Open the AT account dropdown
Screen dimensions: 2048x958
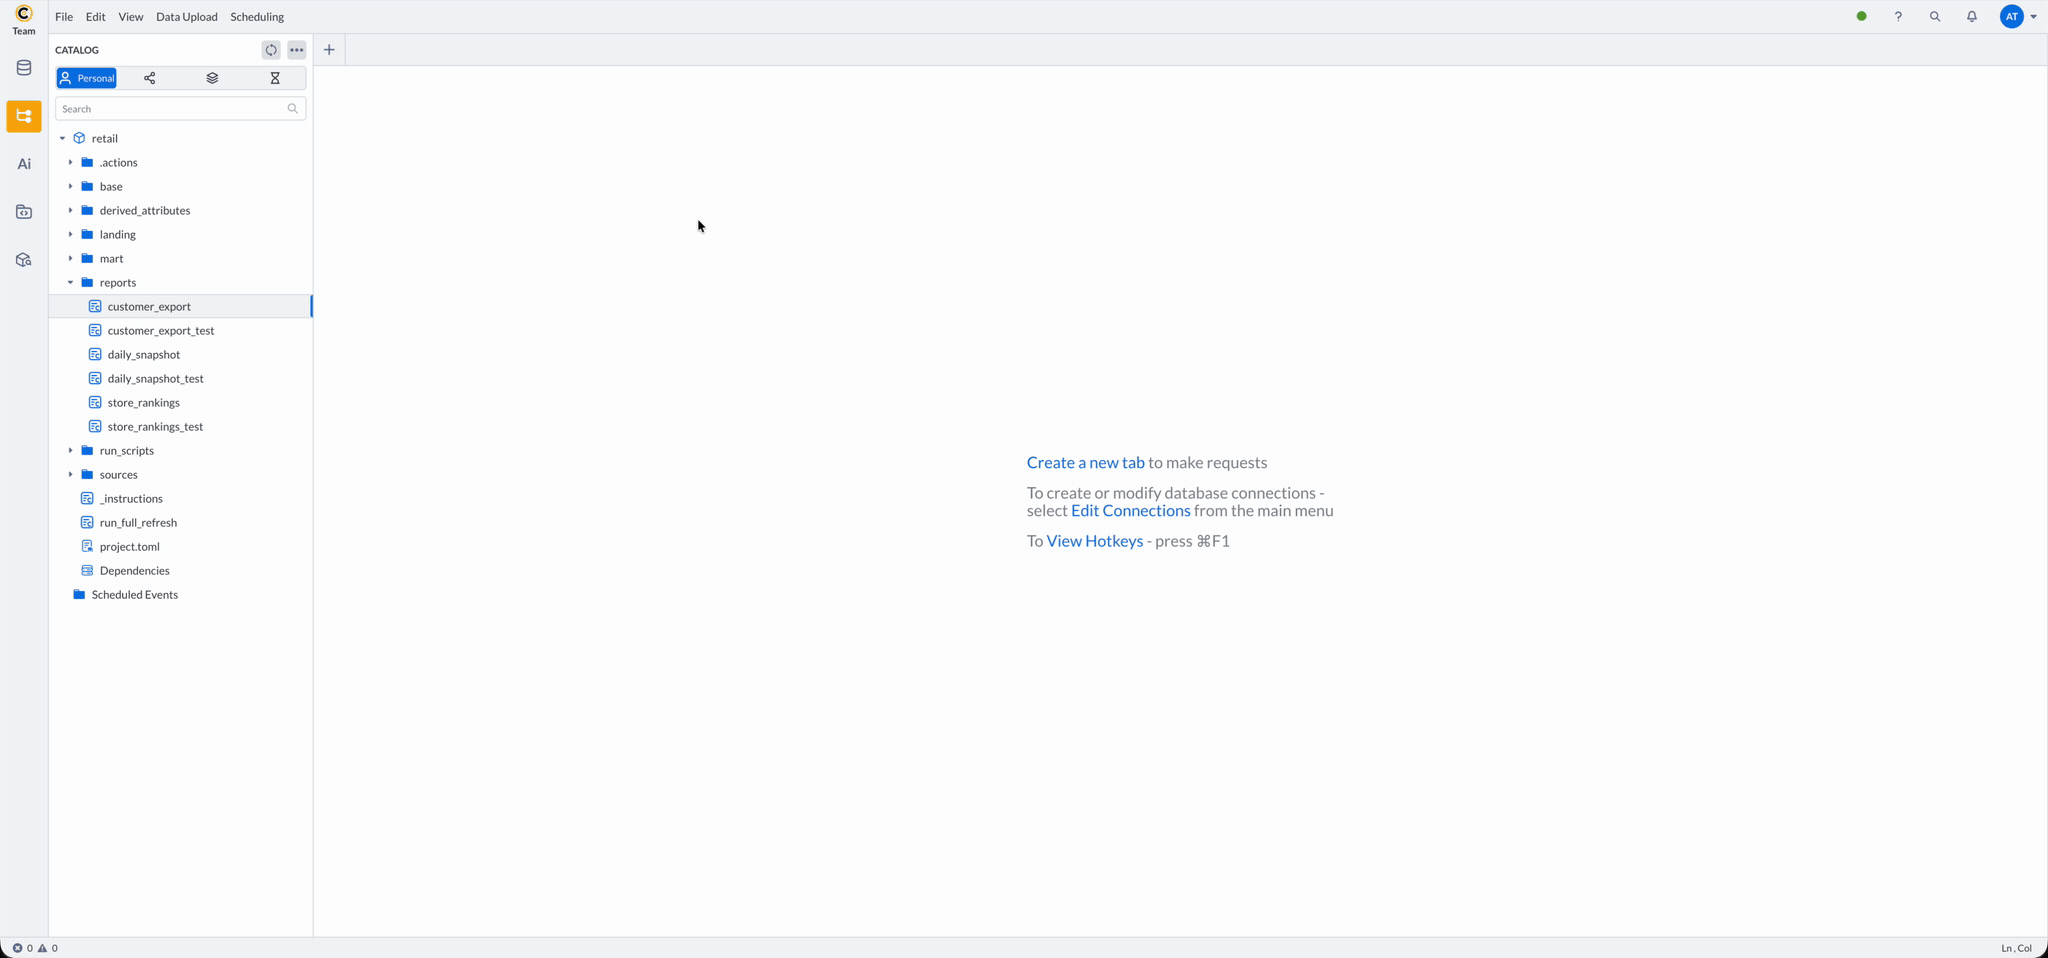click(2016, 17)
